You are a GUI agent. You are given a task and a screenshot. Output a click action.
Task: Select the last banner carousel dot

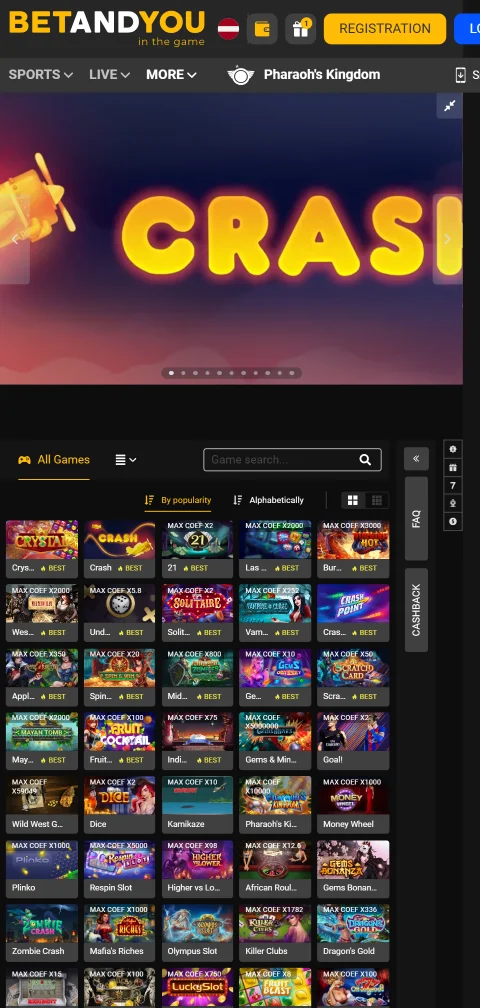(x=292, y=373)
